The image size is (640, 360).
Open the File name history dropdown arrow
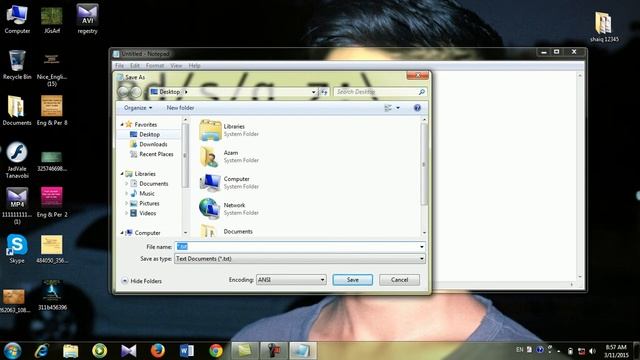point(422,247)
